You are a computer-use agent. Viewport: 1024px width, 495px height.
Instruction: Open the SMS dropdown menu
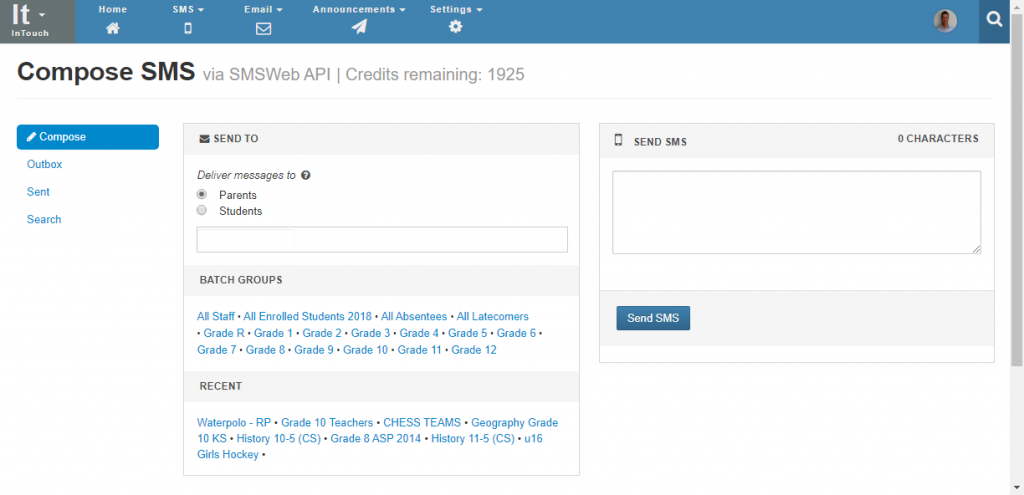[188, 10]
